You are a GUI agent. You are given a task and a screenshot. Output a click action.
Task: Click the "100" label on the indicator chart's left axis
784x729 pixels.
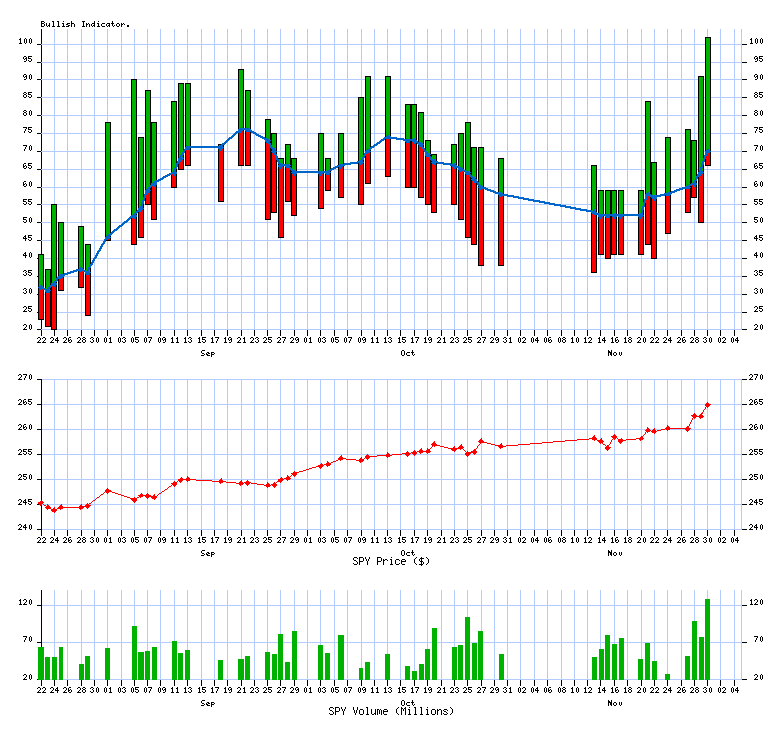[x=26, y=43]
